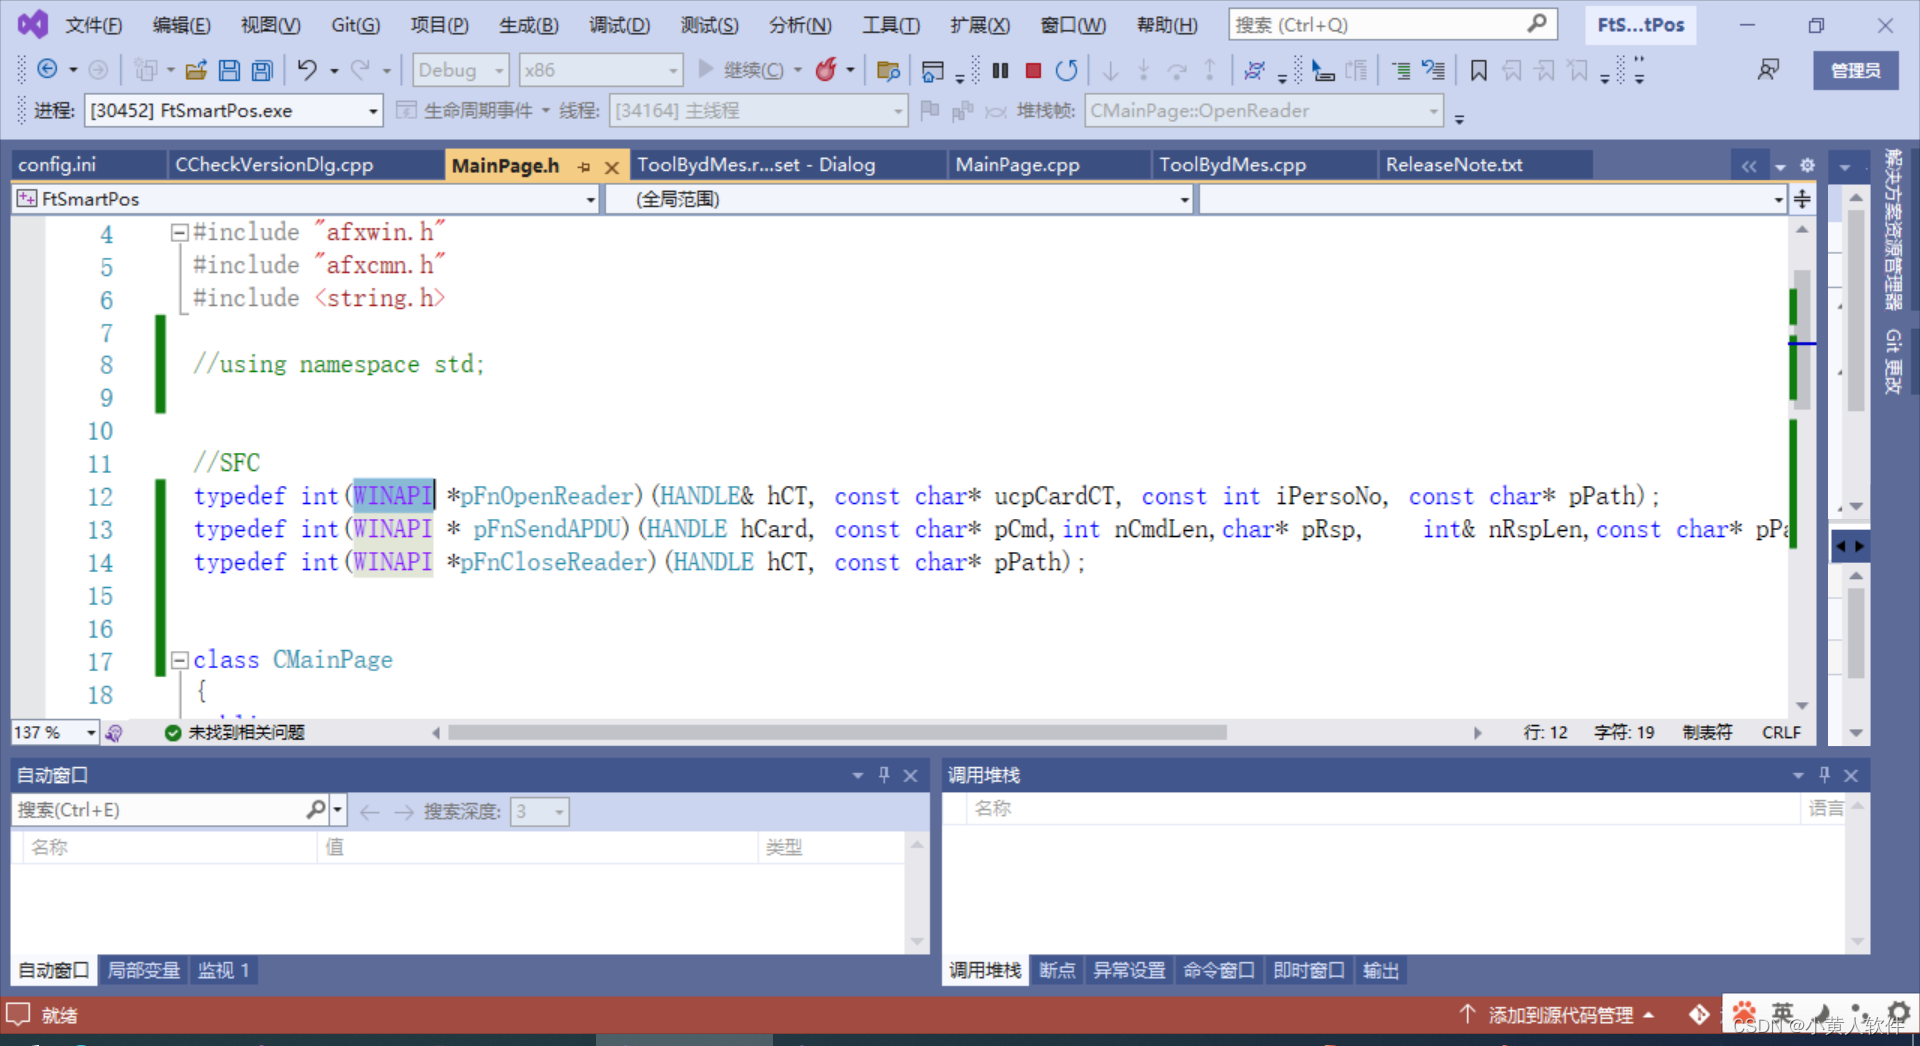The width and height of the screenshot is (1920, 1046).
Task: Click the Save All icon
Action: [261, 70]
